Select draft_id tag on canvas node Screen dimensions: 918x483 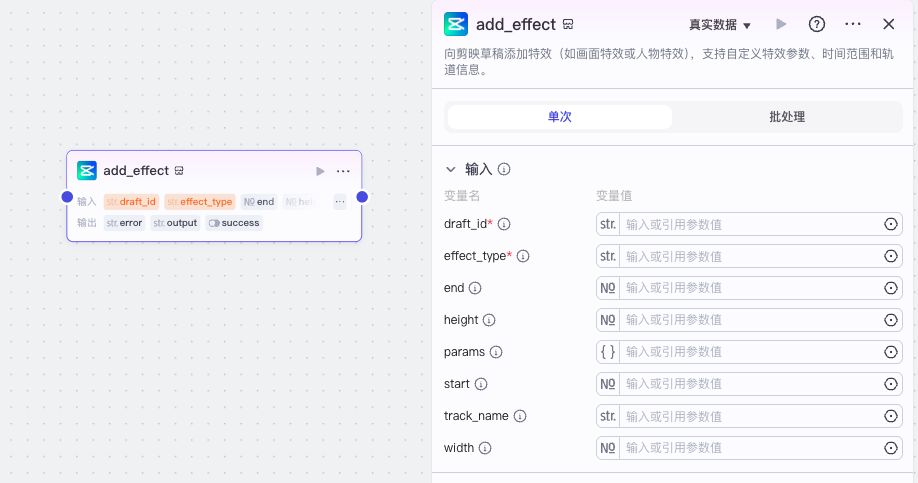(x=131, y=202)
